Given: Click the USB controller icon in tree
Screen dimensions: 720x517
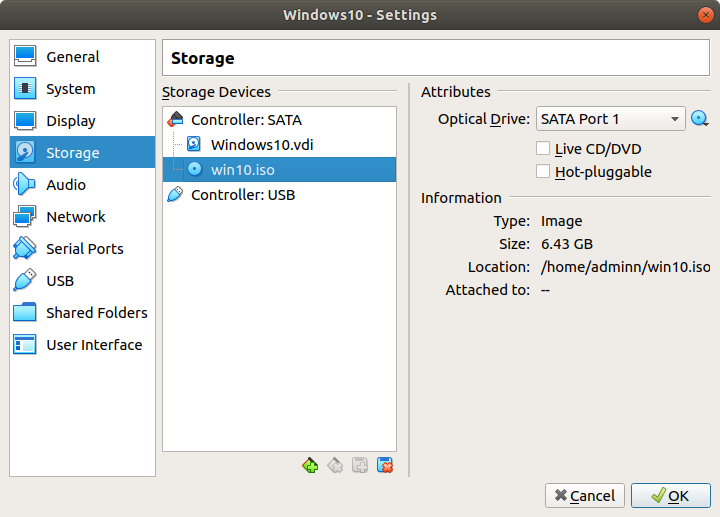Looking at the screenshot, I should pyautogui.click(x=175, y=195).
